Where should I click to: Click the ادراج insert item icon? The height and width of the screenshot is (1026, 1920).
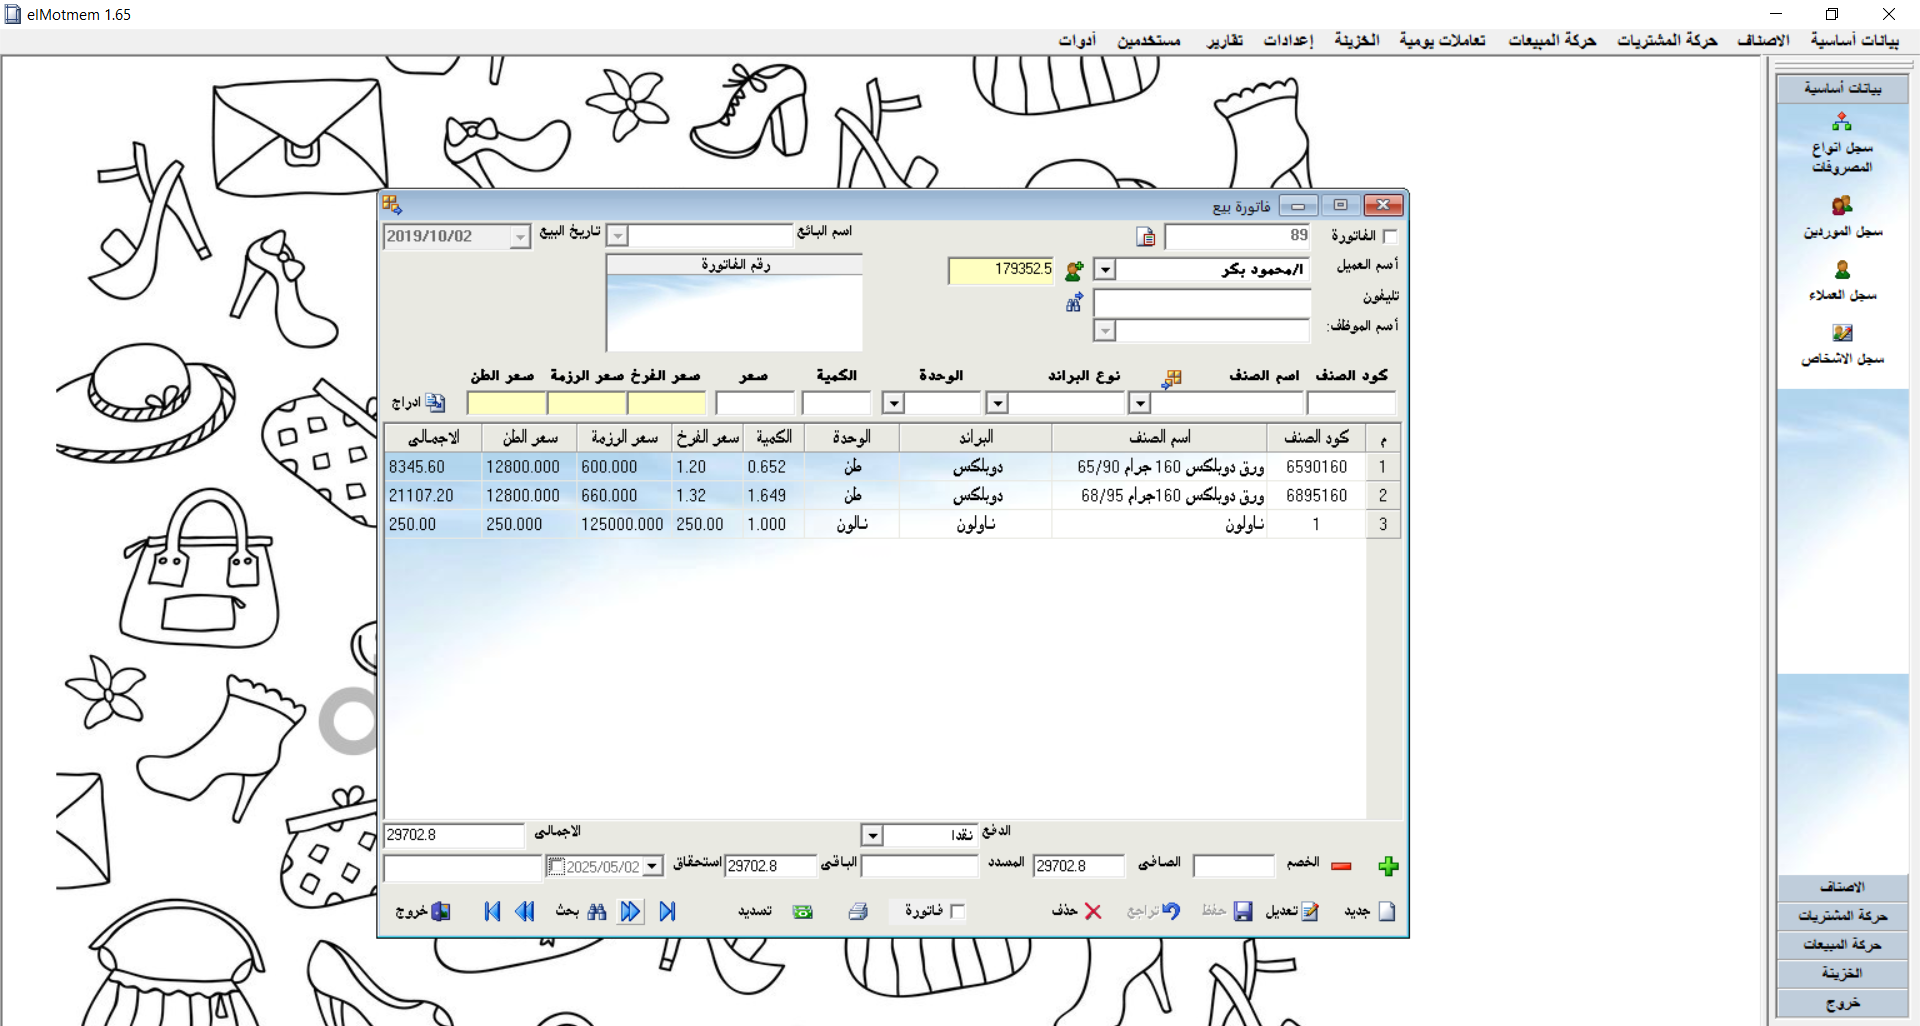pyautogui.click(x=434, y=402)
